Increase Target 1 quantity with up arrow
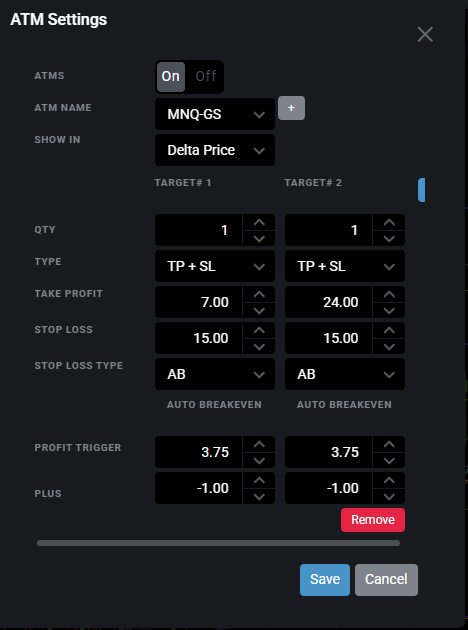This screenshot has width=468, height=630. click(x=259, y=222)
